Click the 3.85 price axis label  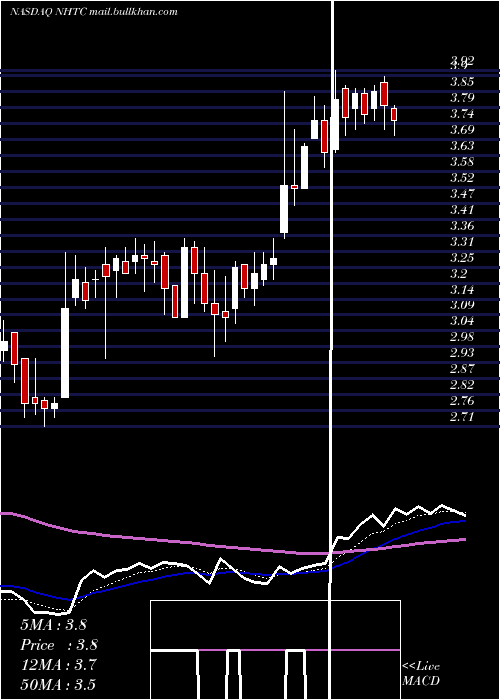(x=462, y=82)
